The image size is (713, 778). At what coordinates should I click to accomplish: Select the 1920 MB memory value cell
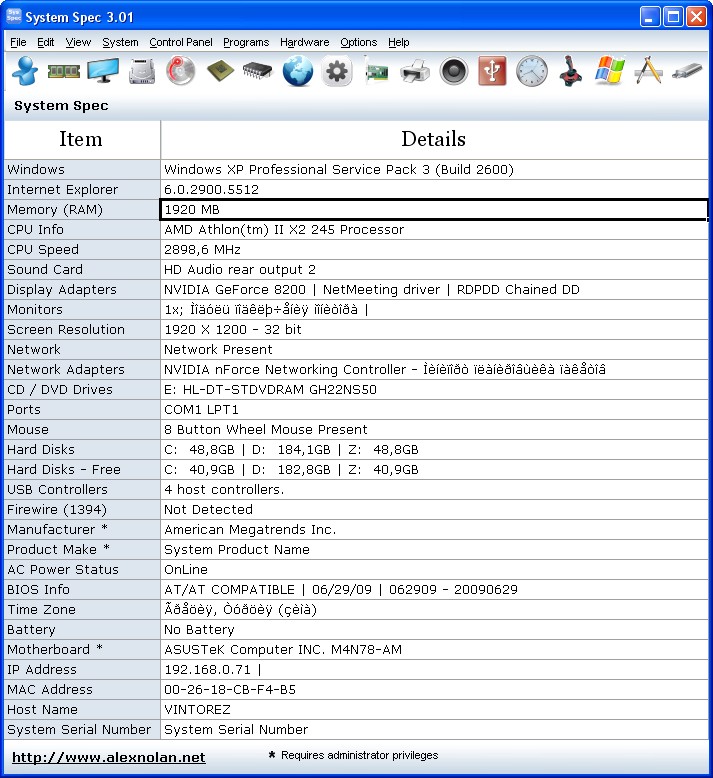pyautogui.click(x=434, y=209)
